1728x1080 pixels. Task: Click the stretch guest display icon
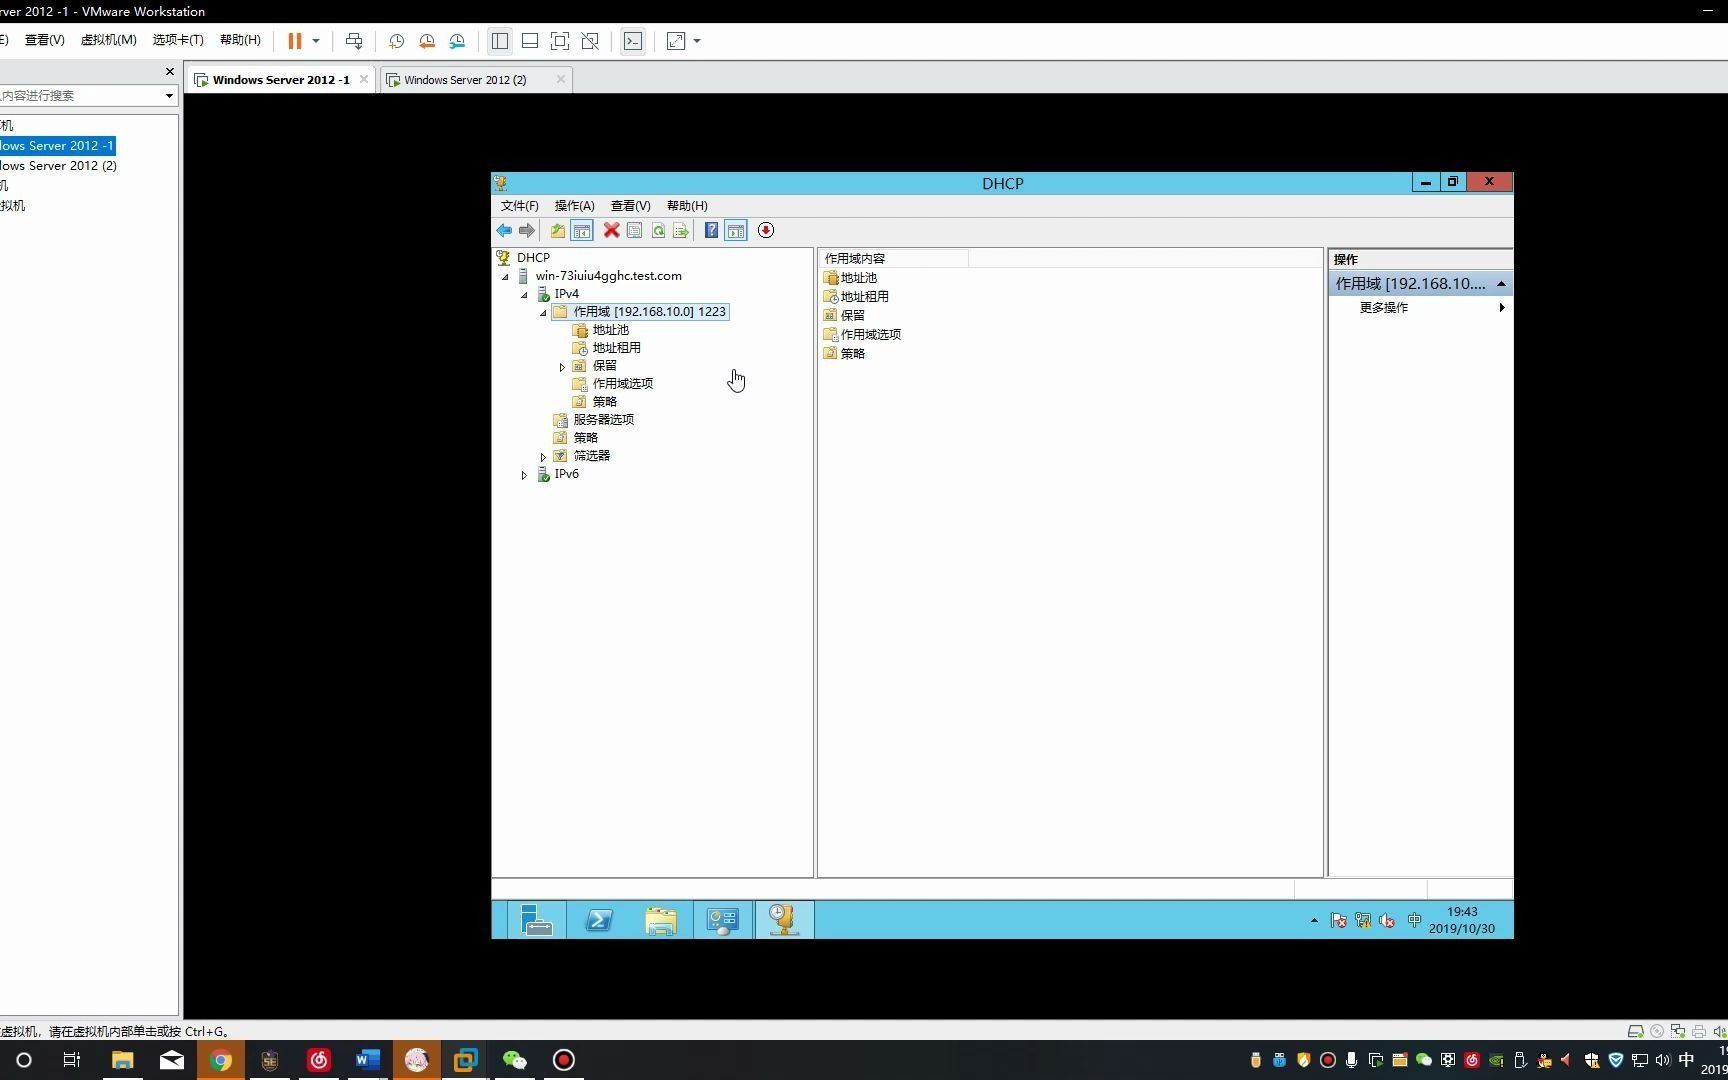[676, 41]
